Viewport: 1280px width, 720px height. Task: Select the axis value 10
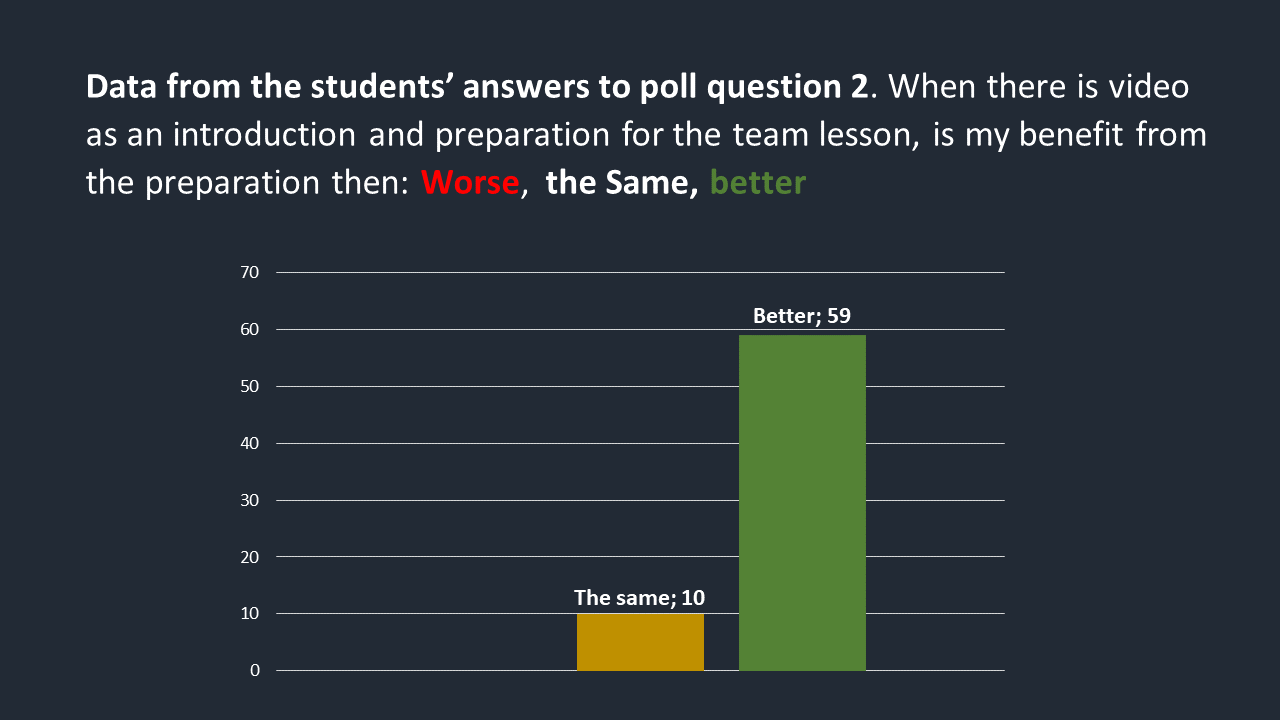tap(250, 613)
